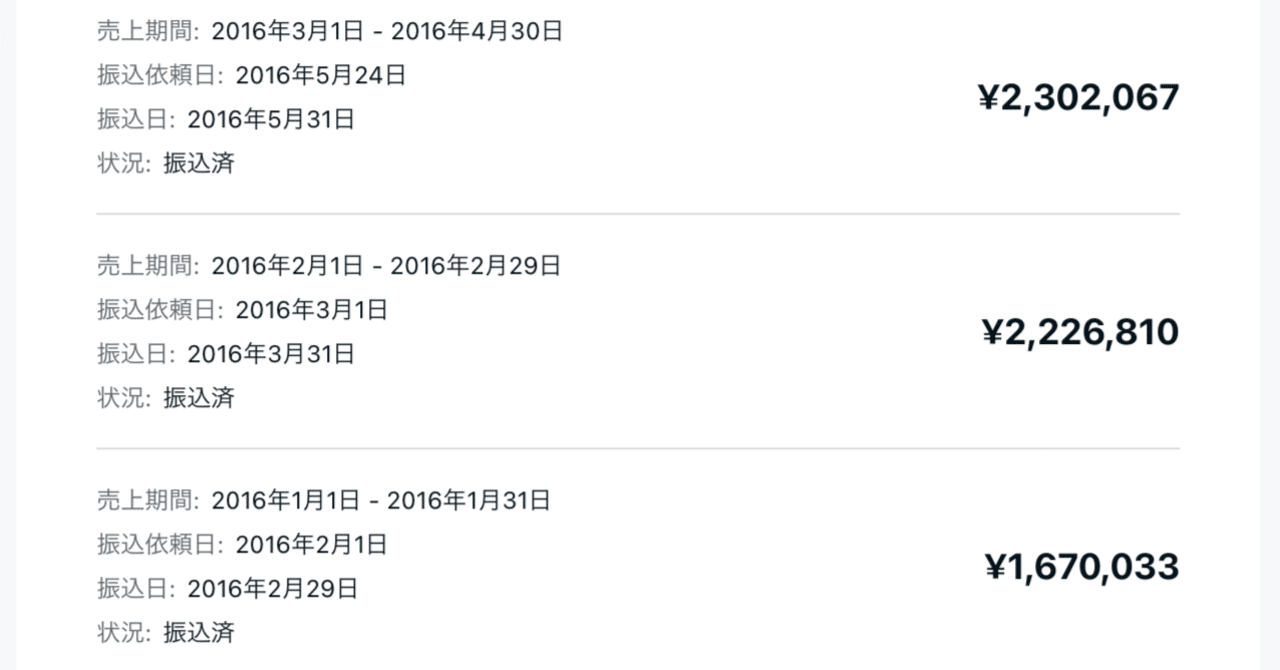Select the ¥2,226,810 payout amount
Screen dimensions: 1280x670
click(x=1080, y=332)
